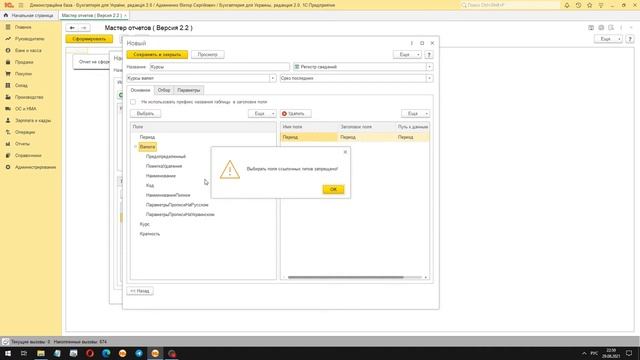640x360 pixels.
Task: Collapse the Валюта tree node
Action: [136, 147]
